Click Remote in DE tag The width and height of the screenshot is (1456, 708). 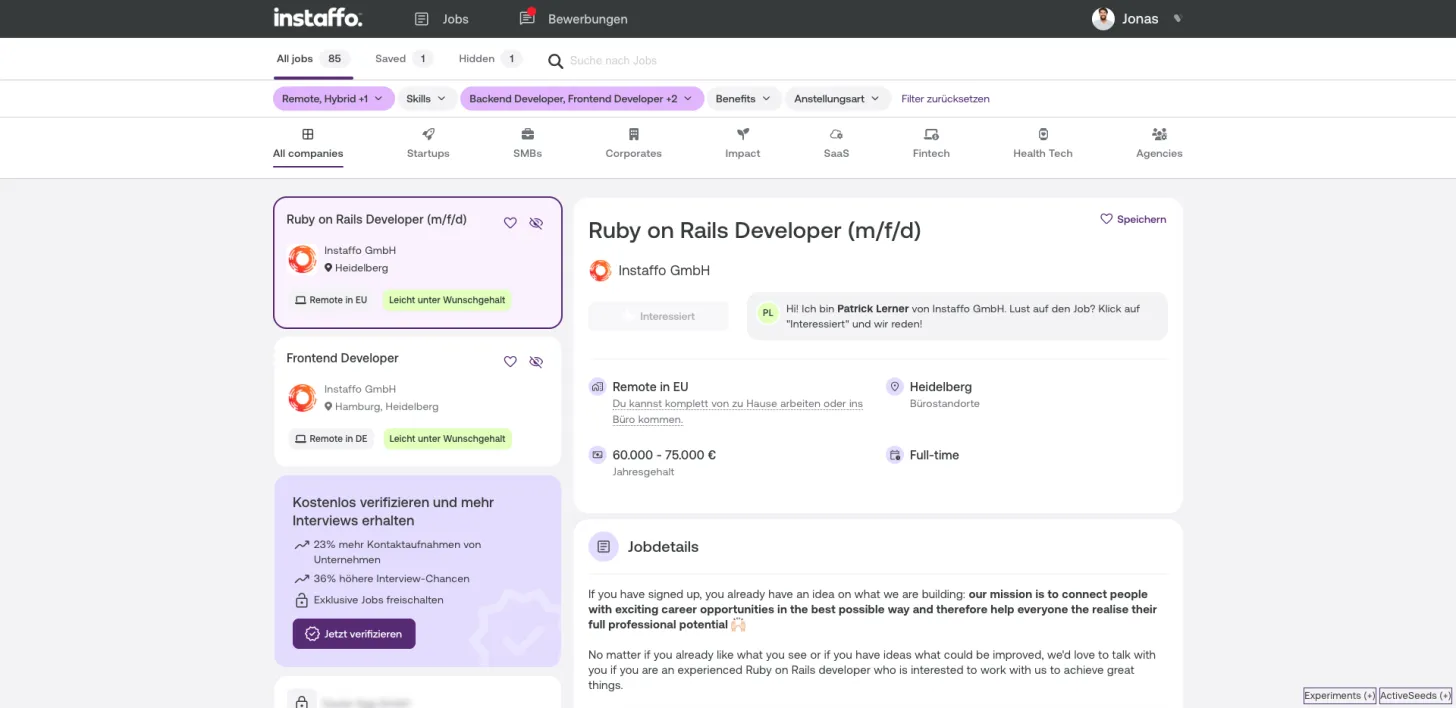[x=330, y=439]
